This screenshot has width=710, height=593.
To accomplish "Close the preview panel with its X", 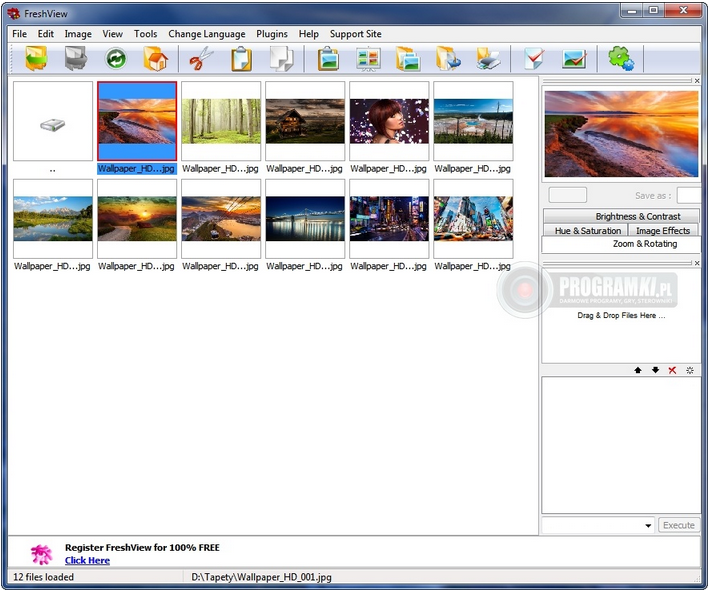I will pos(697,81).
